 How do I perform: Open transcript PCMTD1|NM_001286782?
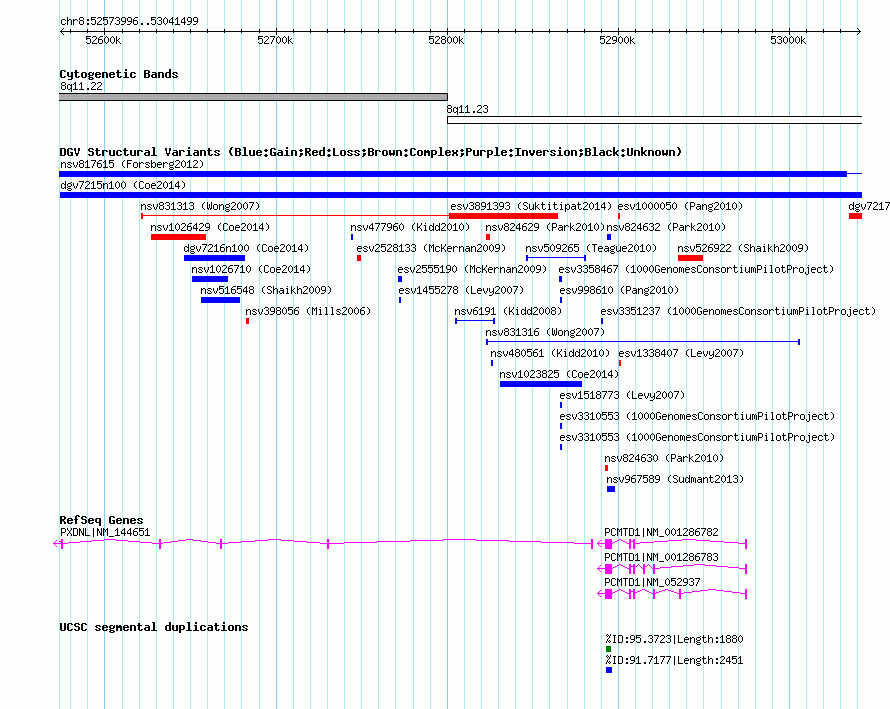(661, 532)
